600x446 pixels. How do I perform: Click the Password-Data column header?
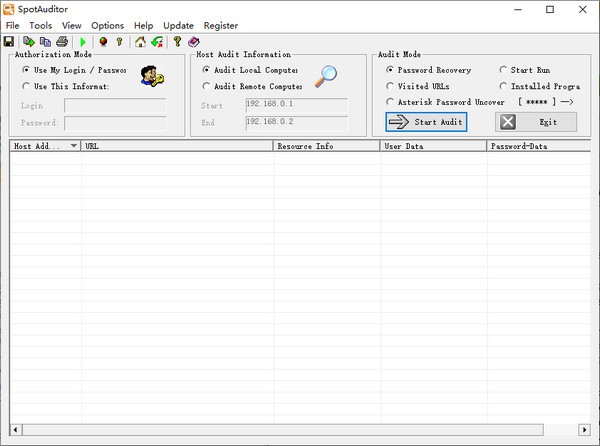pyautogui.click(x=539, y=146)
